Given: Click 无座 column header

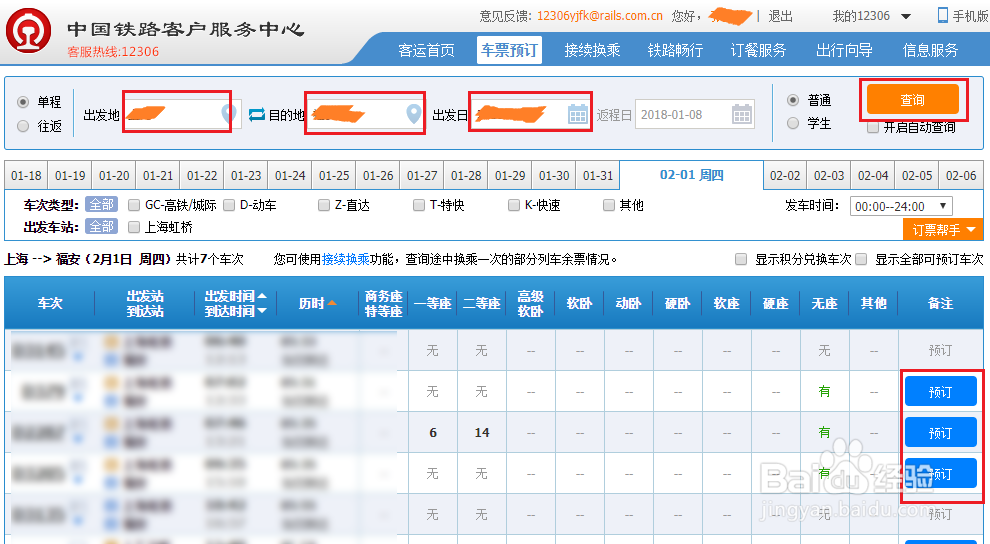Looking at the screenshot, I should click(824, 304).
